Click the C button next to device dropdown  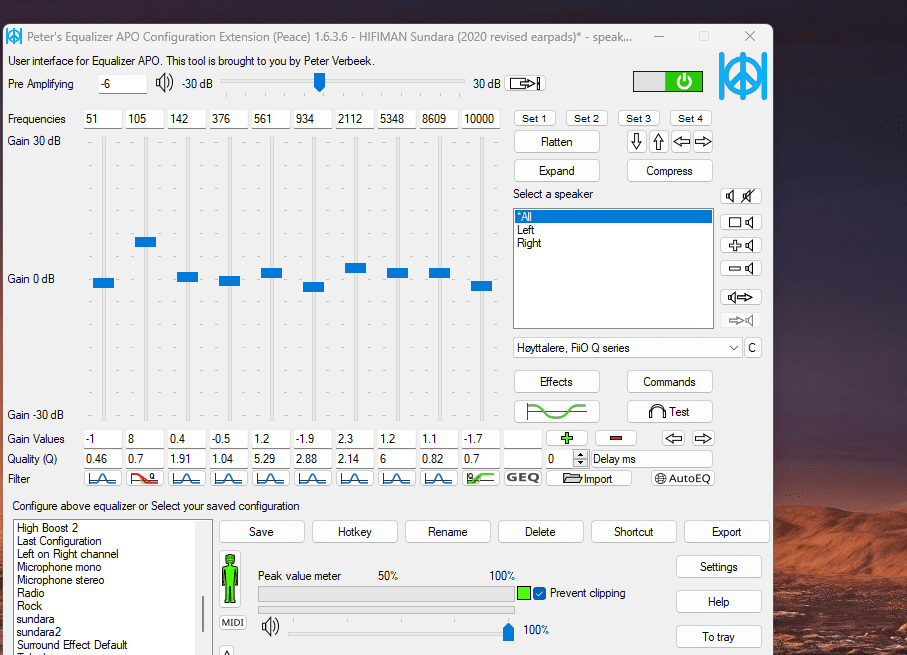[752, 348]
